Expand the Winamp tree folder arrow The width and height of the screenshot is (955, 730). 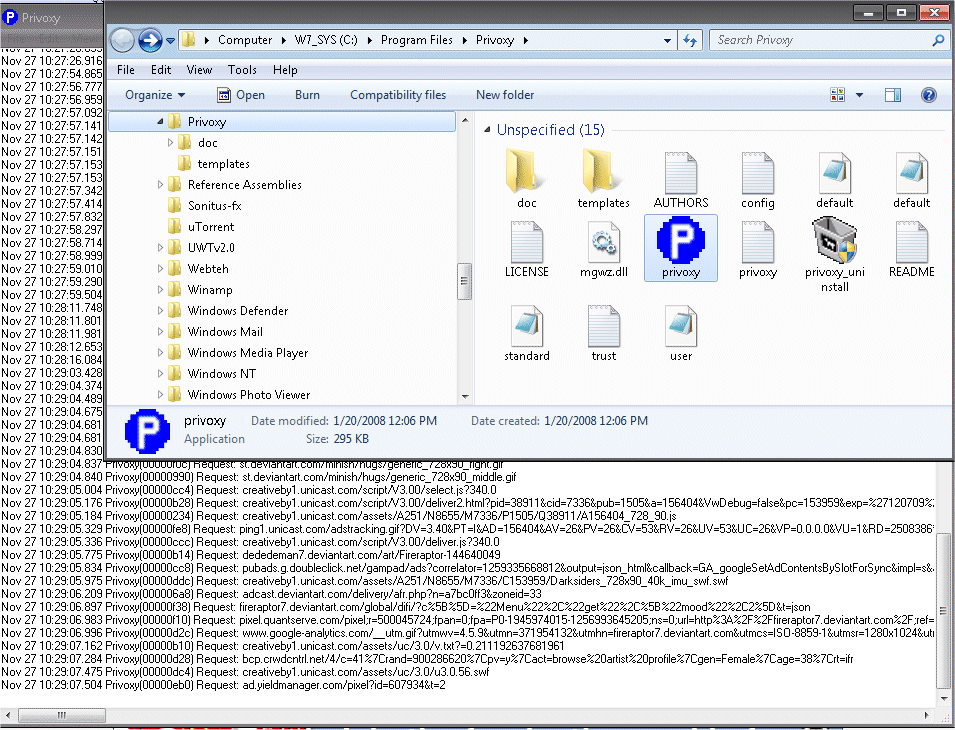click(160, 290)
